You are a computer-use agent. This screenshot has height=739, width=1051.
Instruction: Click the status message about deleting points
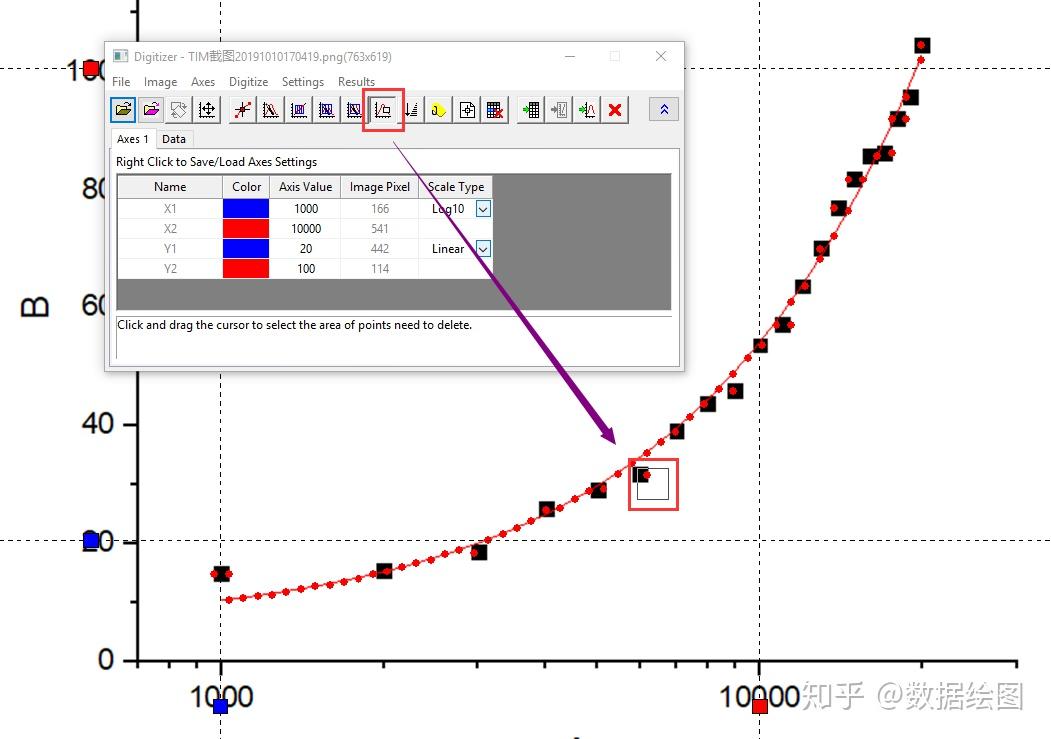point(295,325)
